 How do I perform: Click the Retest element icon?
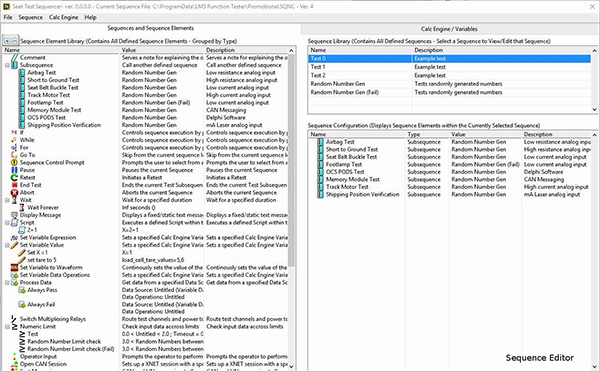pos(14,178)
